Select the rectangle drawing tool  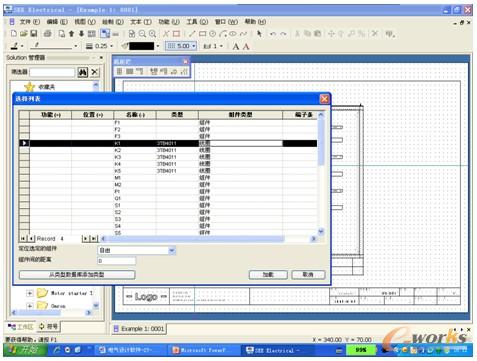(x=202, y=34)
